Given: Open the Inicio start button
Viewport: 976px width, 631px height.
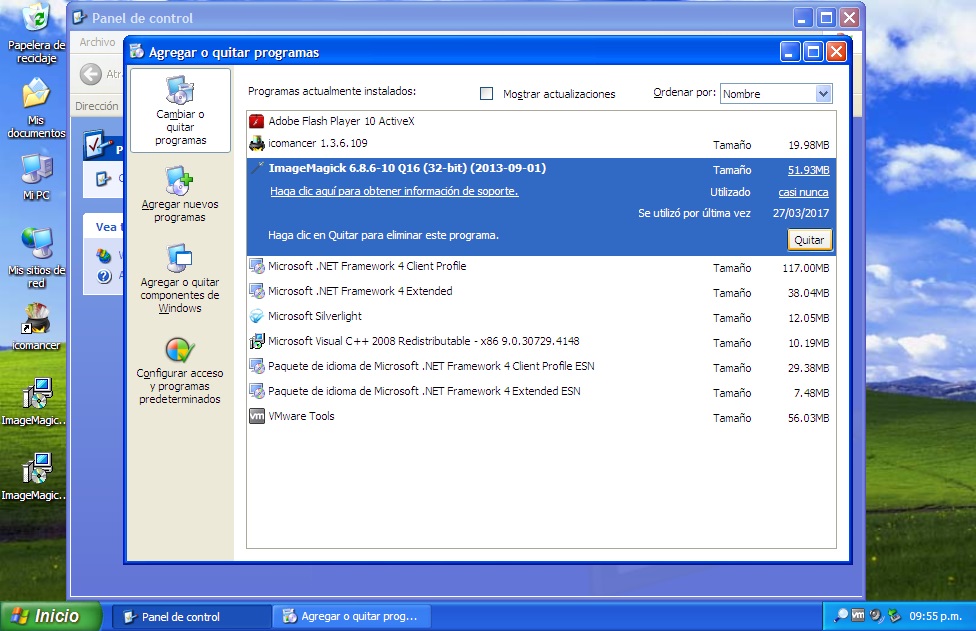Looking at the screenshot, I should [x=50, y=616].
